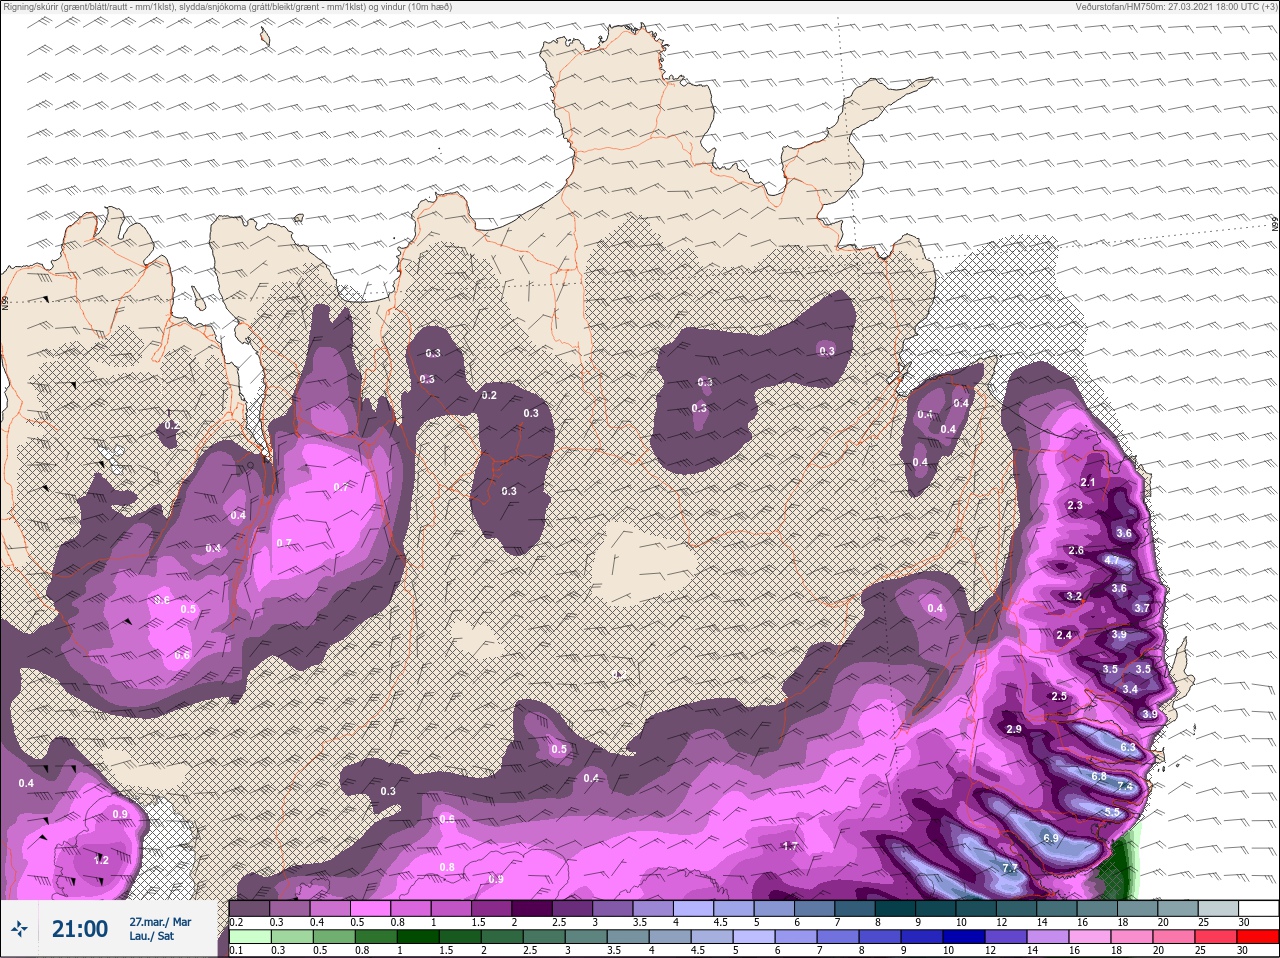The width and height of the screenshot is (1280, 958).
Task: Select upper legend pink swatch labeled 0.5
Action: [x=370, y=907]
